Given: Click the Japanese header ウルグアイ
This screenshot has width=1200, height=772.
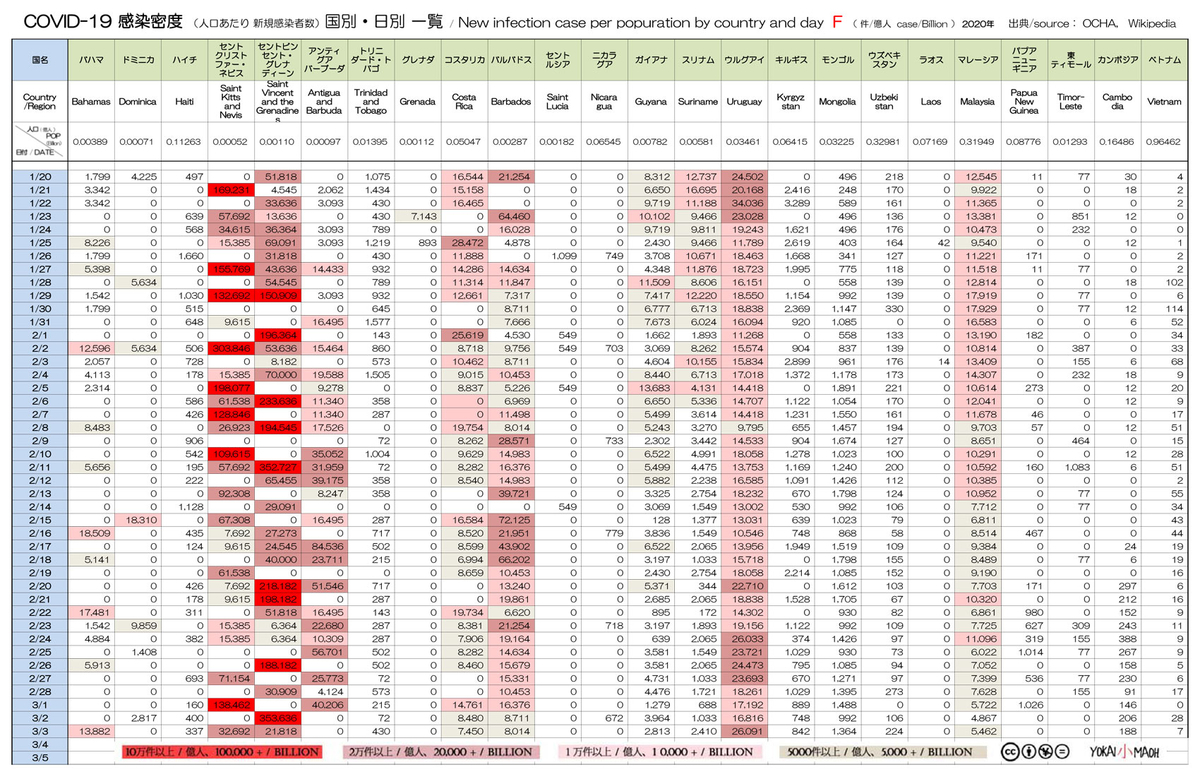Looking at the screenshot, I should 744,61.
